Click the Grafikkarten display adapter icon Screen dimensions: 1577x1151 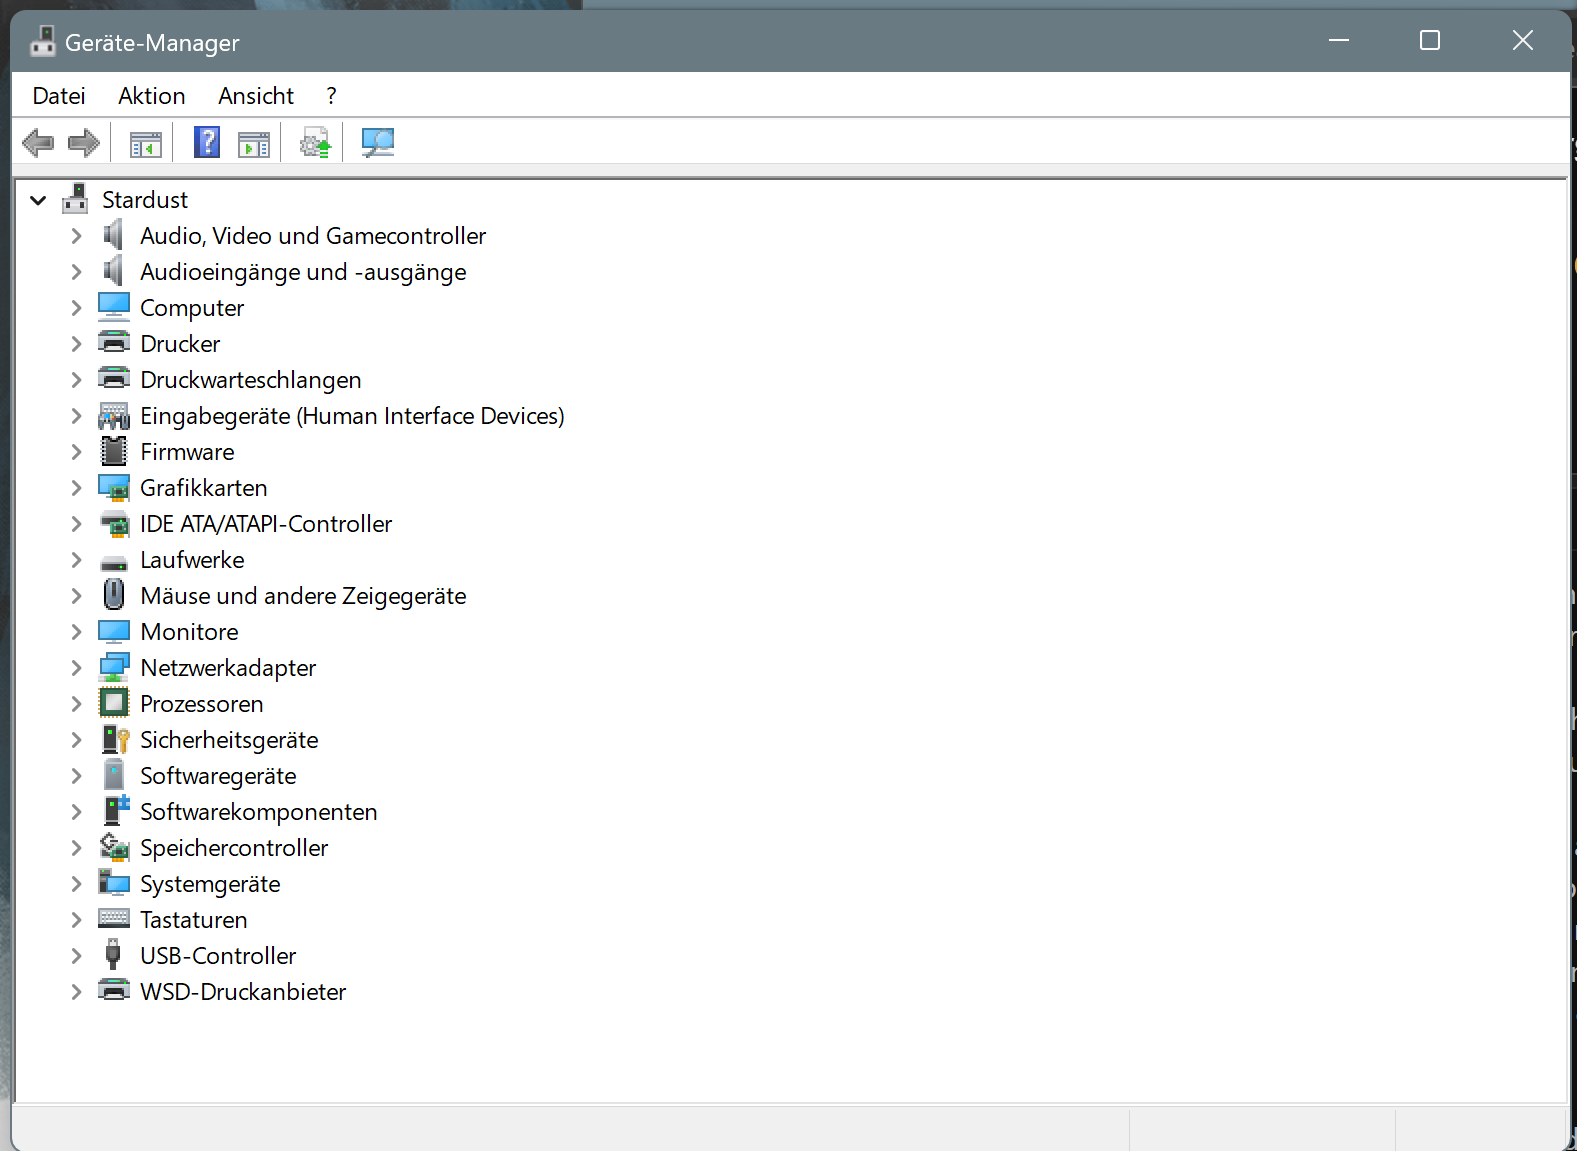(114, 487)
